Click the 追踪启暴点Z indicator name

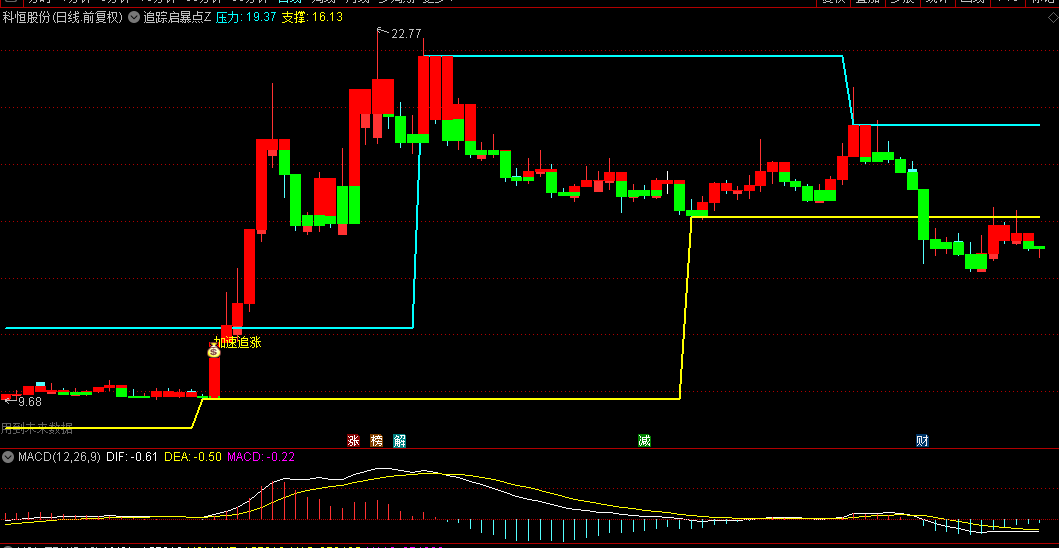[178, 18]
